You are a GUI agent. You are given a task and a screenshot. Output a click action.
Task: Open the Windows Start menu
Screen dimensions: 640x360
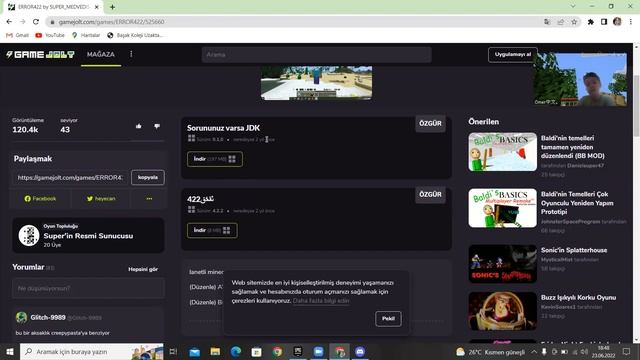(10, 351)
